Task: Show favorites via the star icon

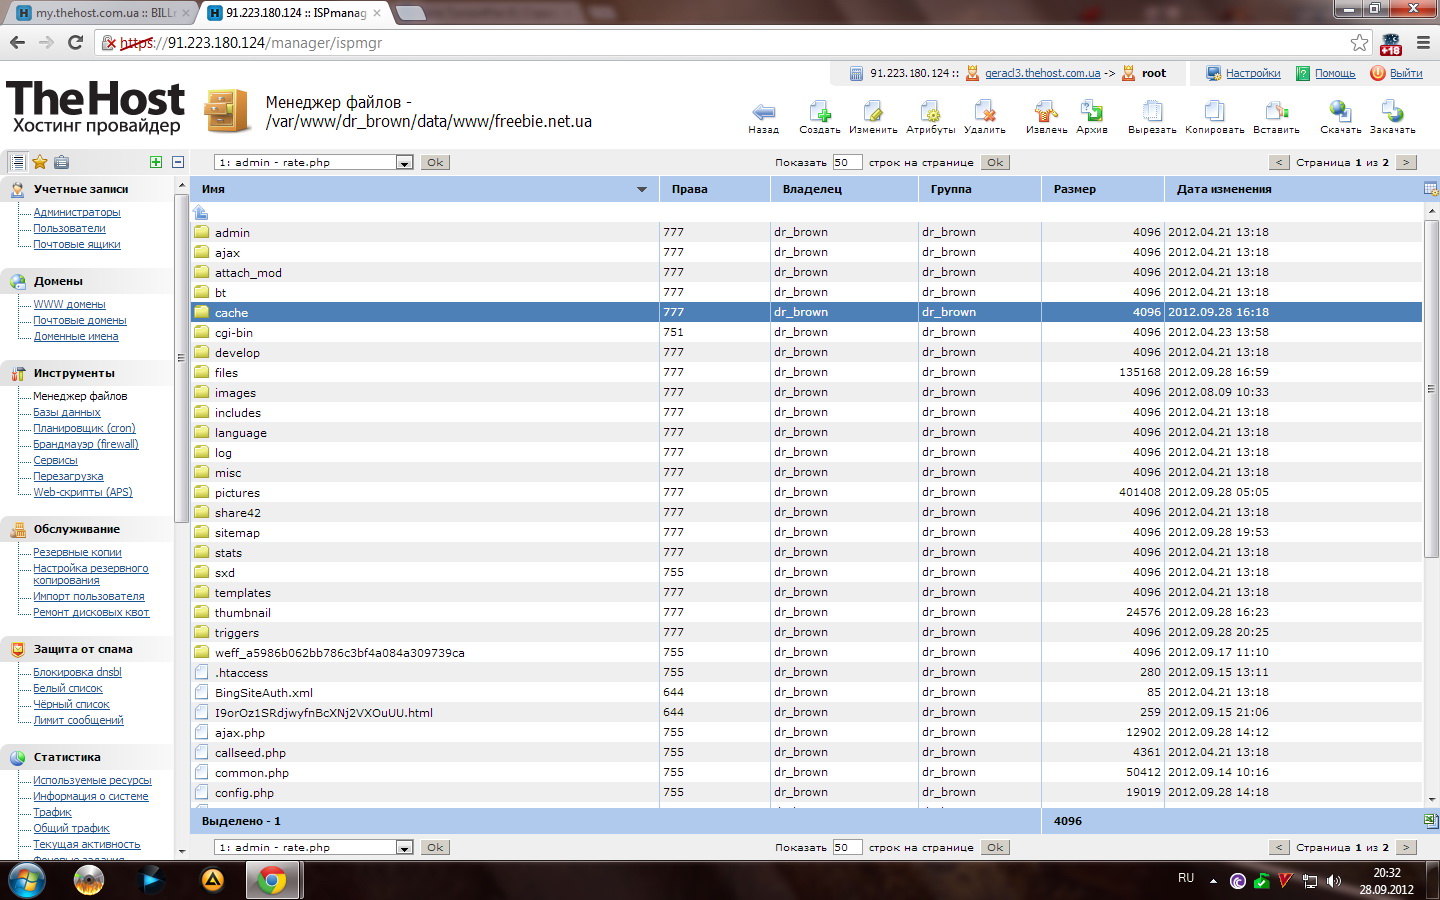Action: point(40,162)
